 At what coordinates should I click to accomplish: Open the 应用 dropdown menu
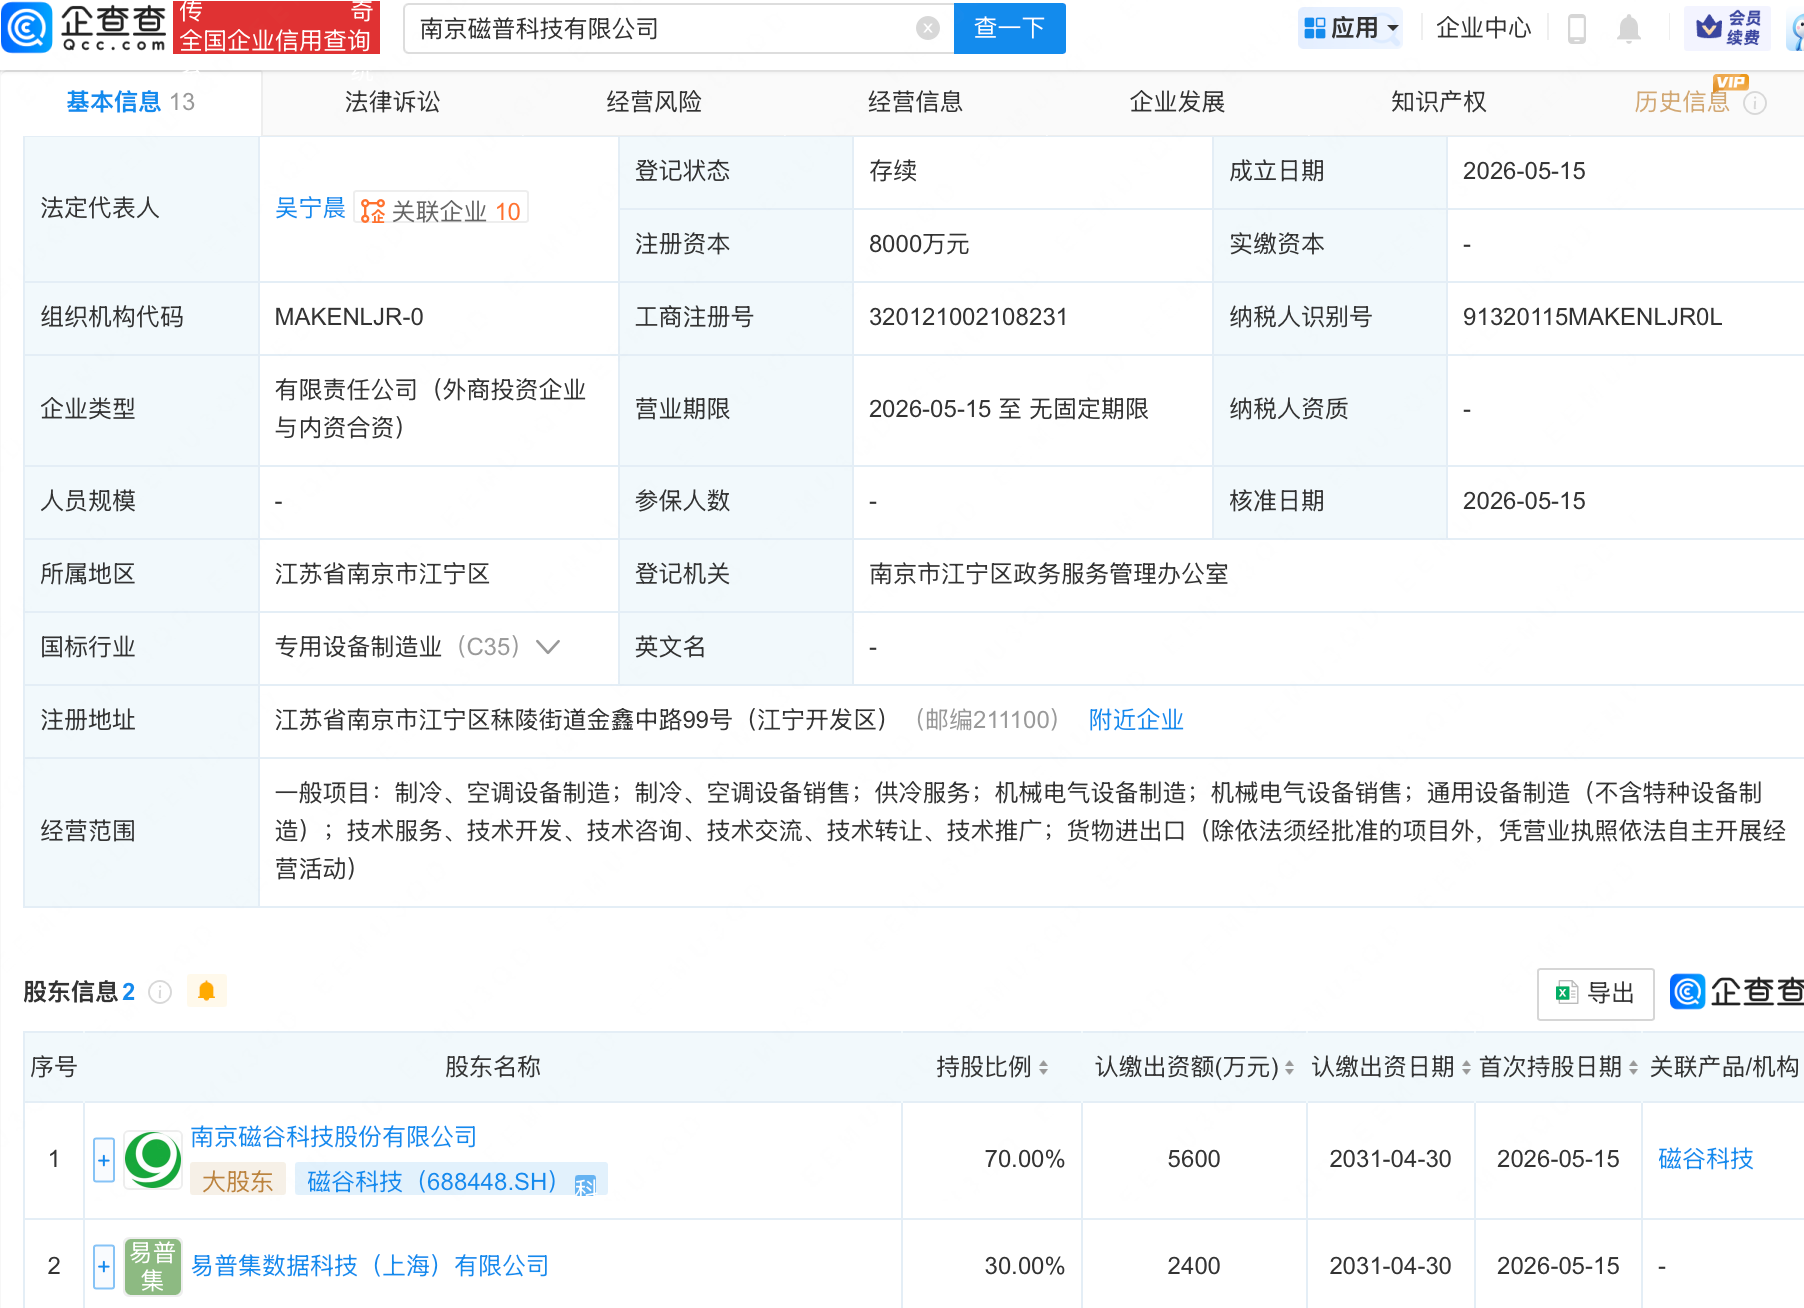[1350, 28]
